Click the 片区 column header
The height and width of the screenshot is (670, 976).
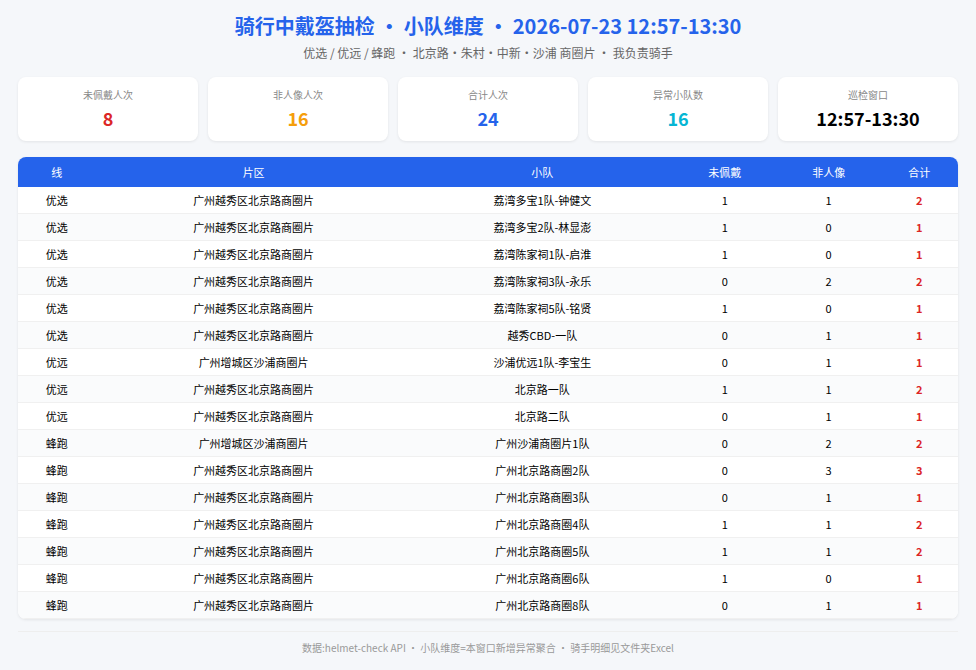[253, 172]
